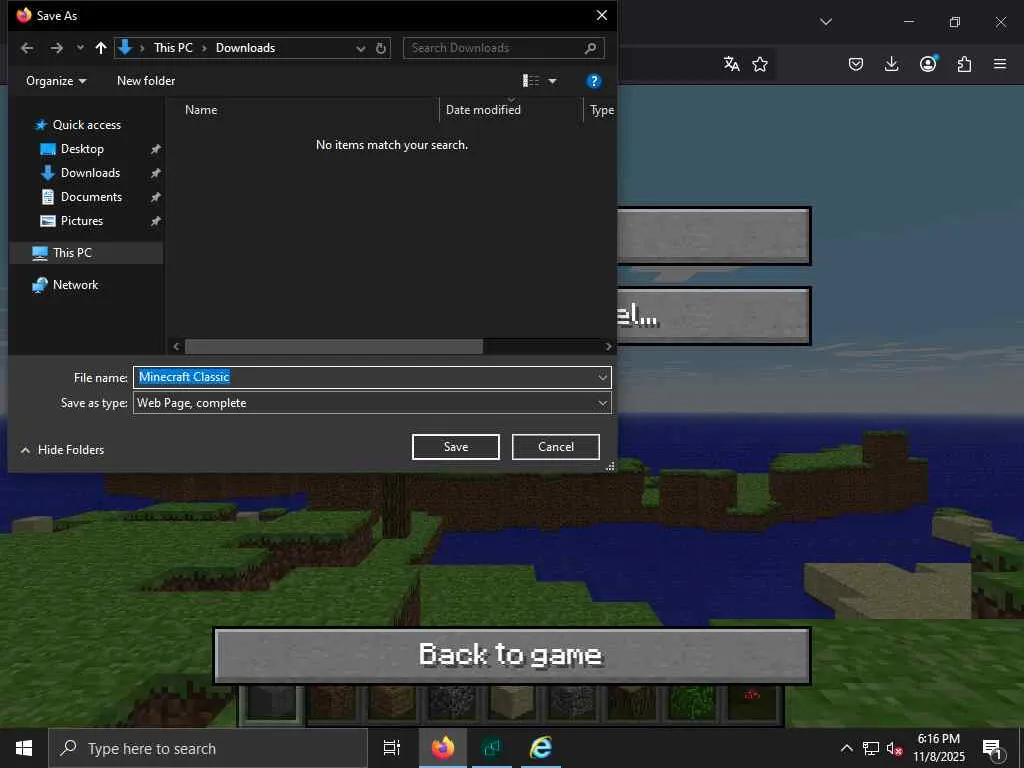
Task: Select the leaves block hotbar slot
Action: tap(692, 703)
